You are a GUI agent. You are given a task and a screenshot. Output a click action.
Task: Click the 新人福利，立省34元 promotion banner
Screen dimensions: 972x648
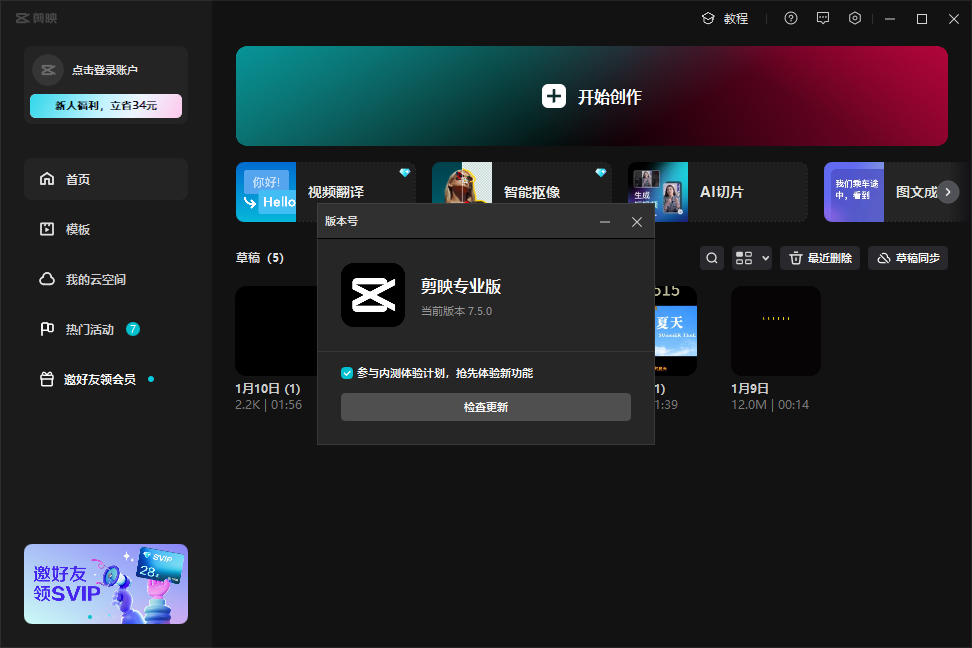[105, 105]
